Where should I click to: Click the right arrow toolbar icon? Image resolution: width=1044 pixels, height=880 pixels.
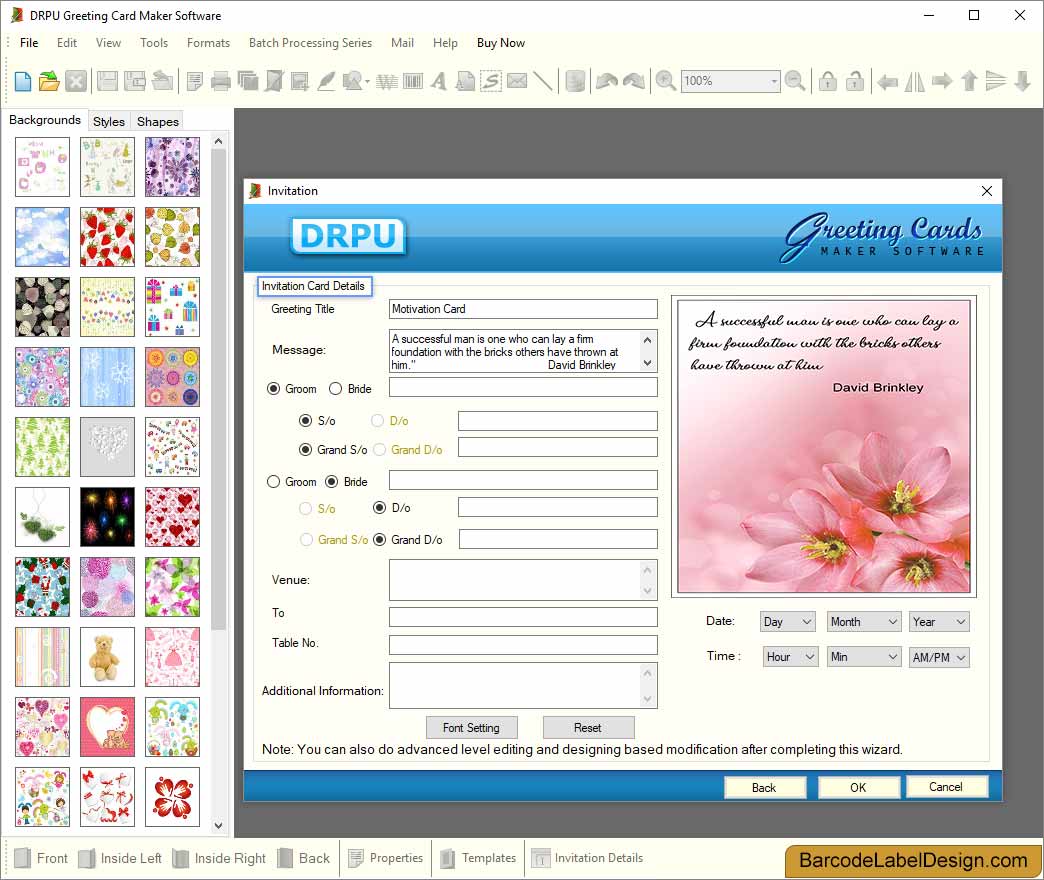coord(942,81)
